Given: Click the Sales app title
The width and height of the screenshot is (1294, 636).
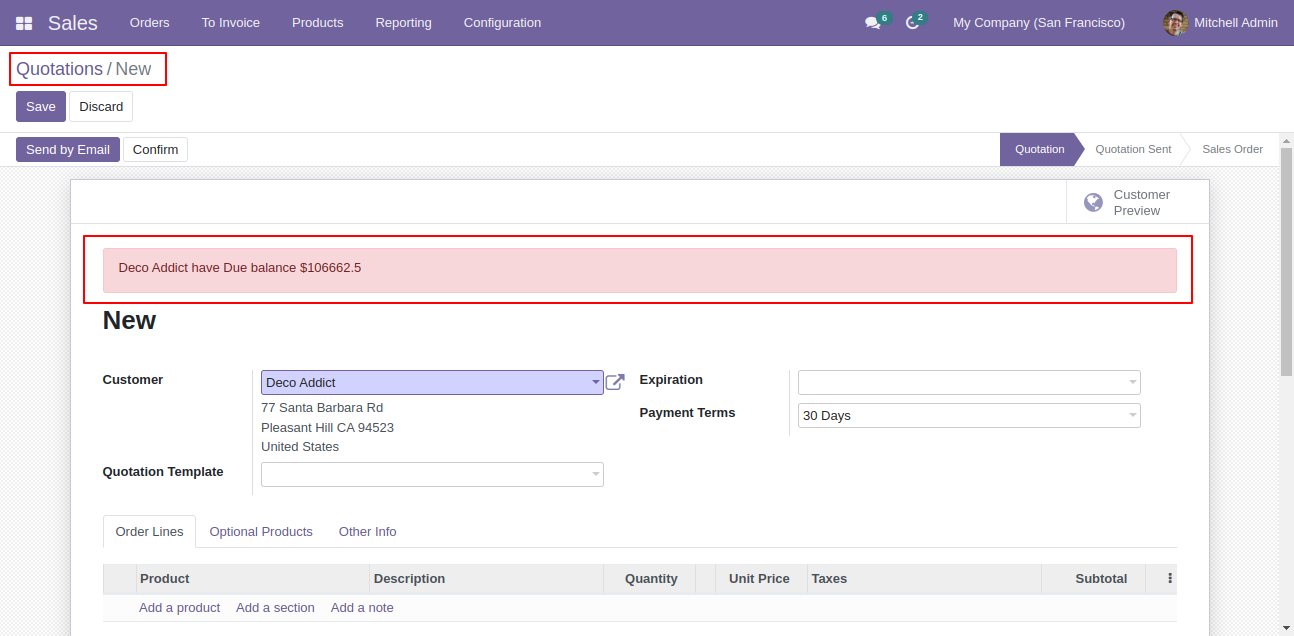Looking at the screenshot, I should click(73, 23).
